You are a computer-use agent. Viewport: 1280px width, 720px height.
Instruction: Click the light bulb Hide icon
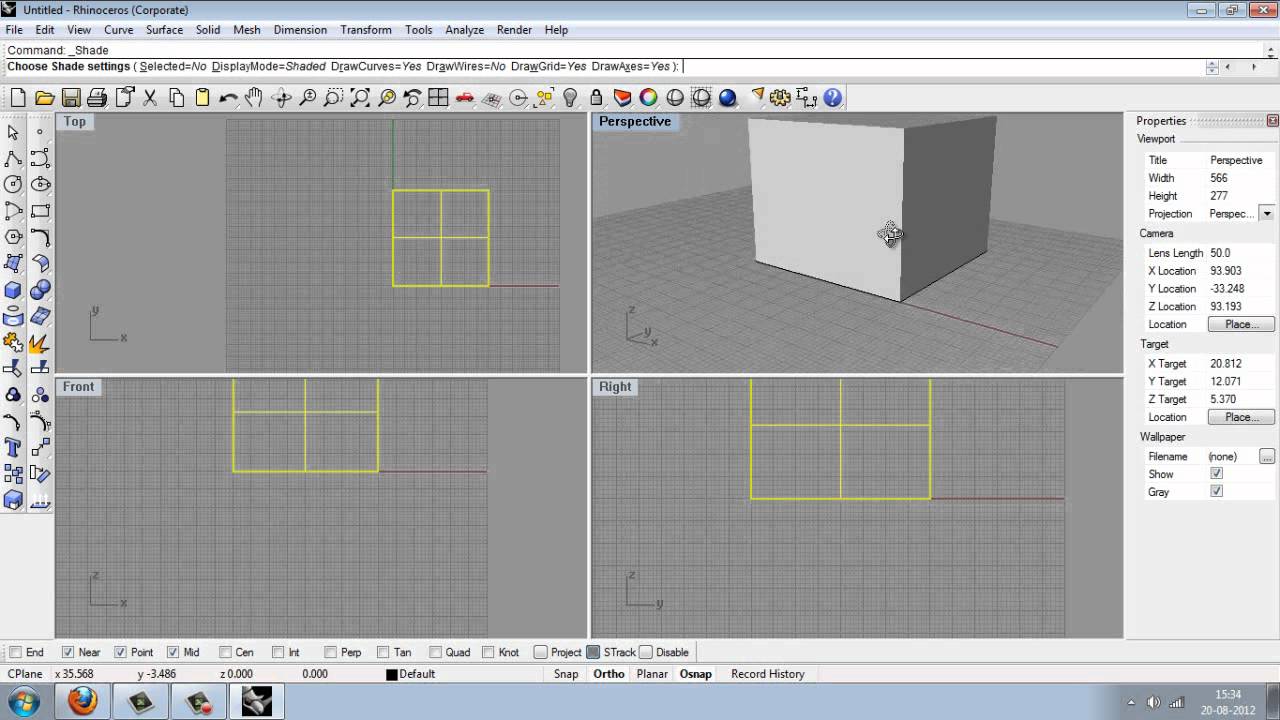(571, 98)
